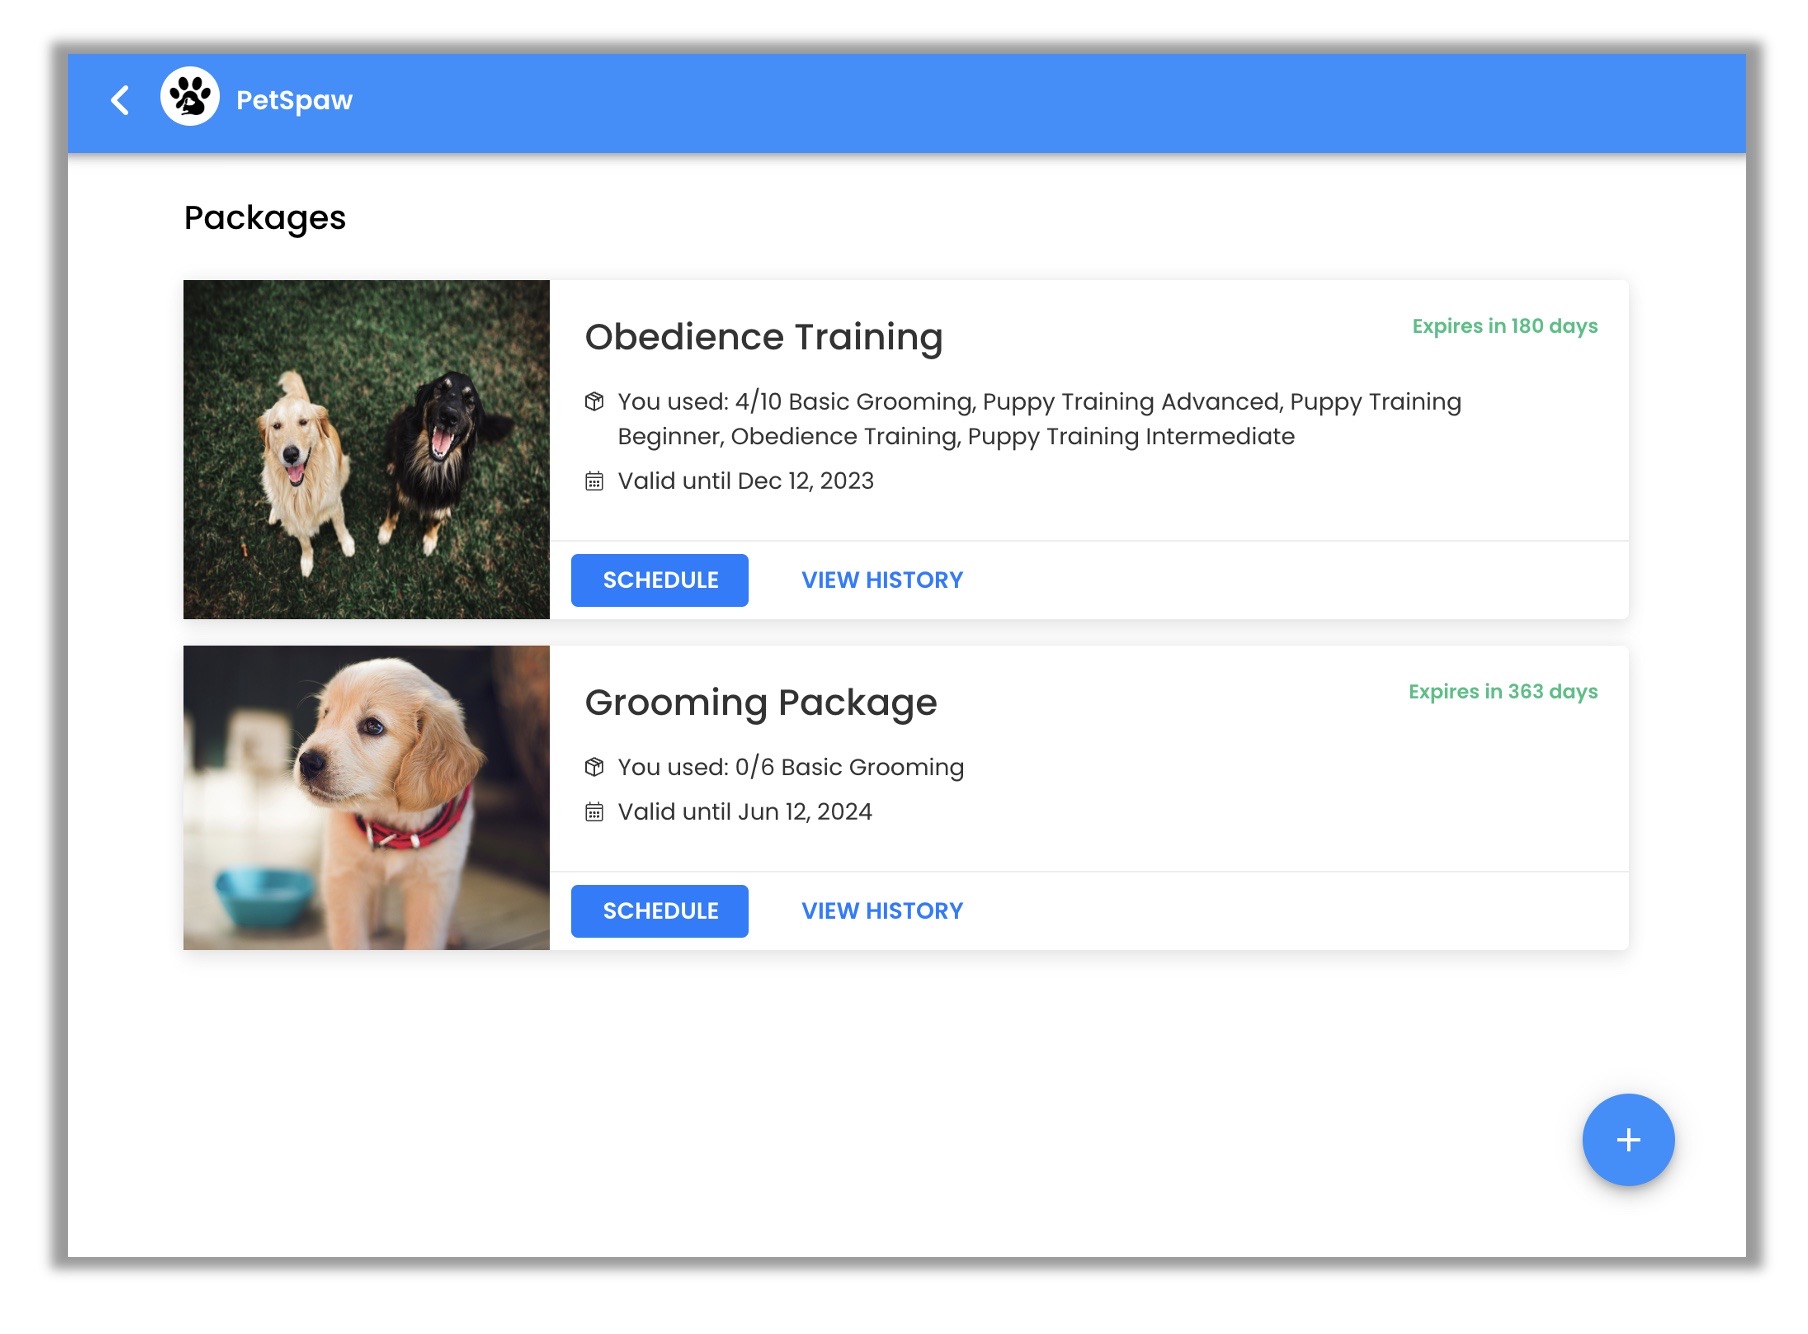Select the Obedience Training title

point(764,337)
